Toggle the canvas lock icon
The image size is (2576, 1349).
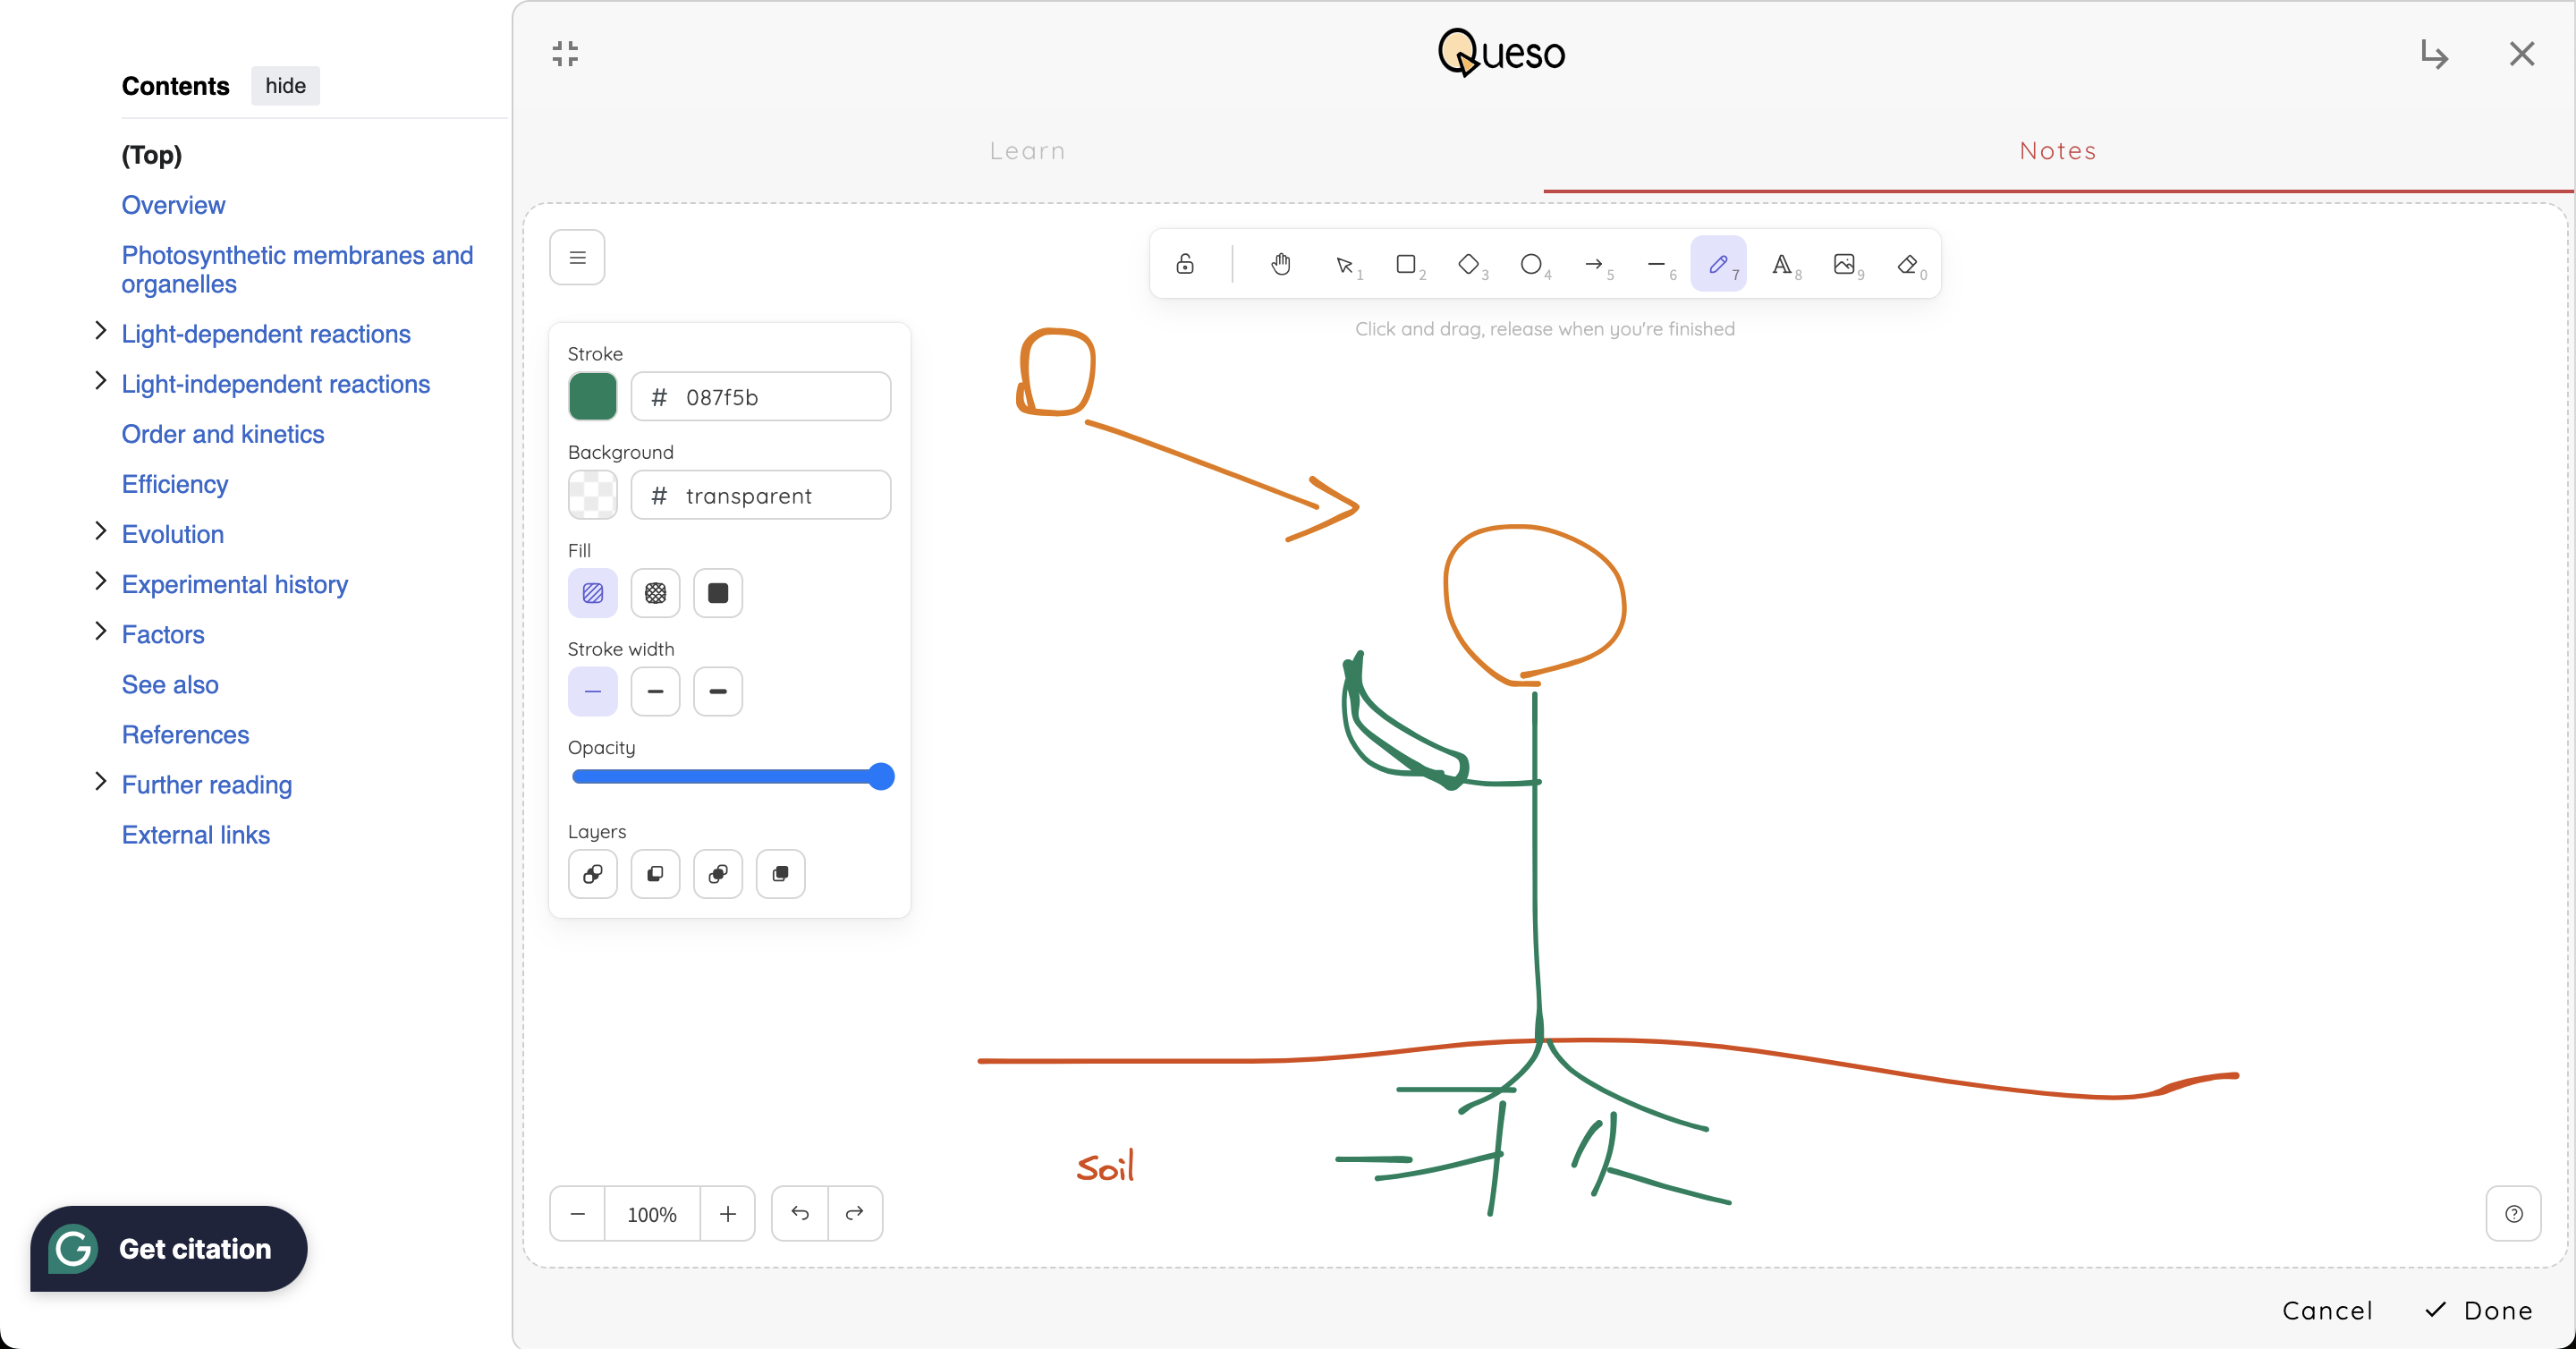click(1185, 264)
